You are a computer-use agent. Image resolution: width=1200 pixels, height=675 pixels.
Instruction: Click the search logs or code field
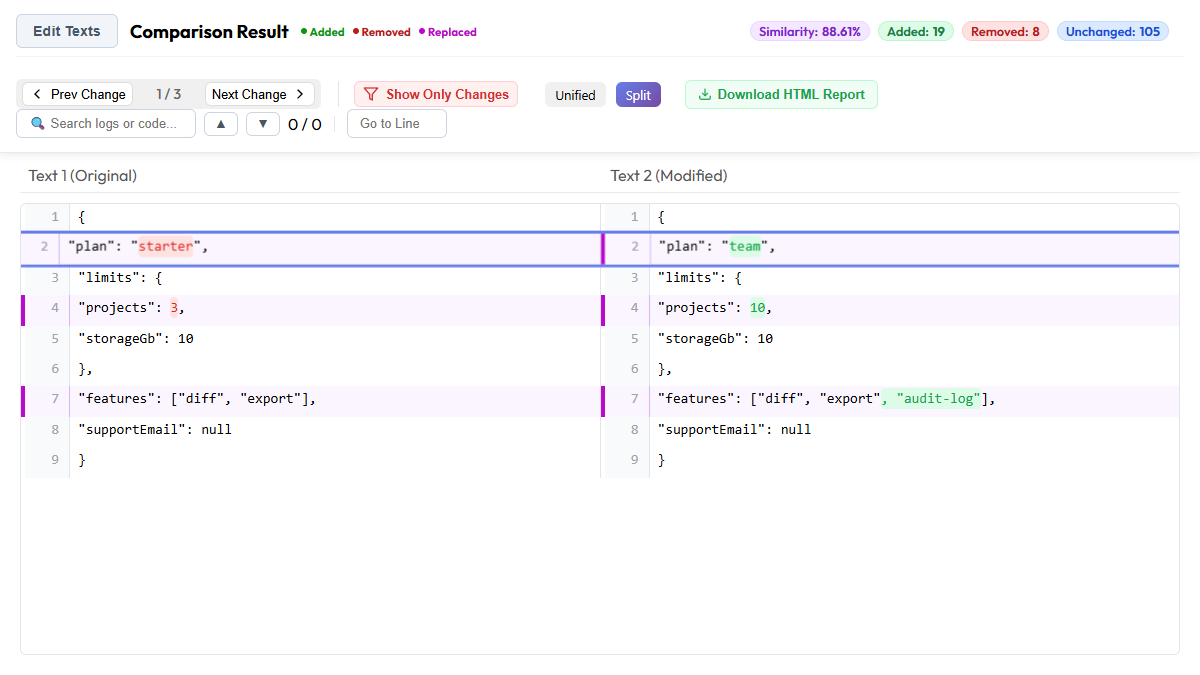coord(106,123)
